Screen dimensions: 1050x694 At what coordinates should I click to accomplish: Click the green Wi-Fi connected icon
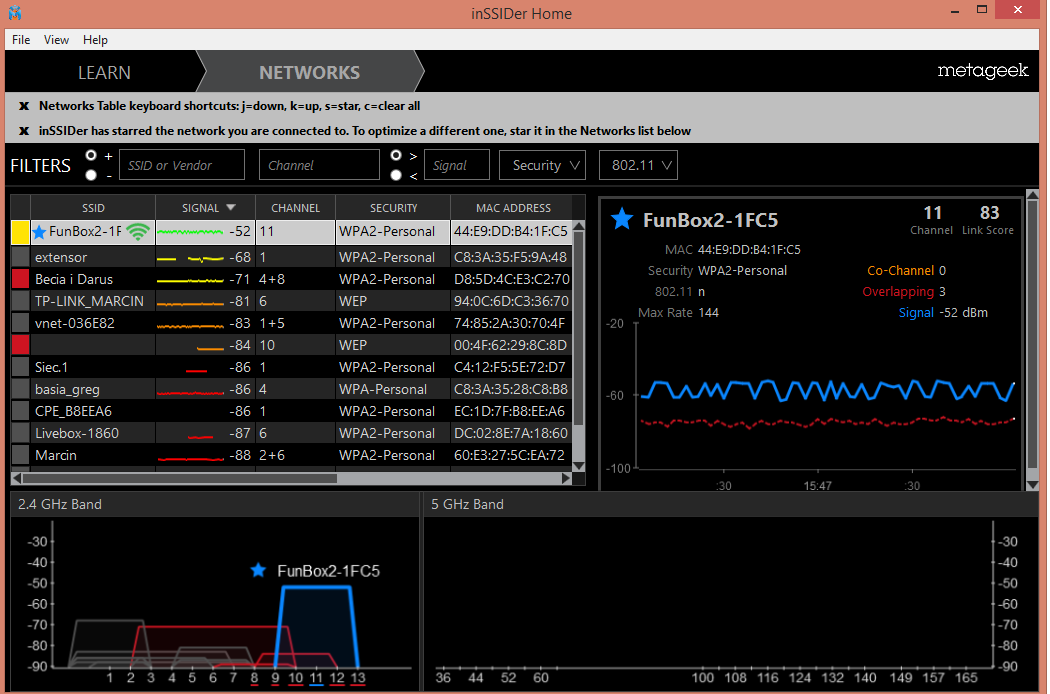click(x=138, y=232)
